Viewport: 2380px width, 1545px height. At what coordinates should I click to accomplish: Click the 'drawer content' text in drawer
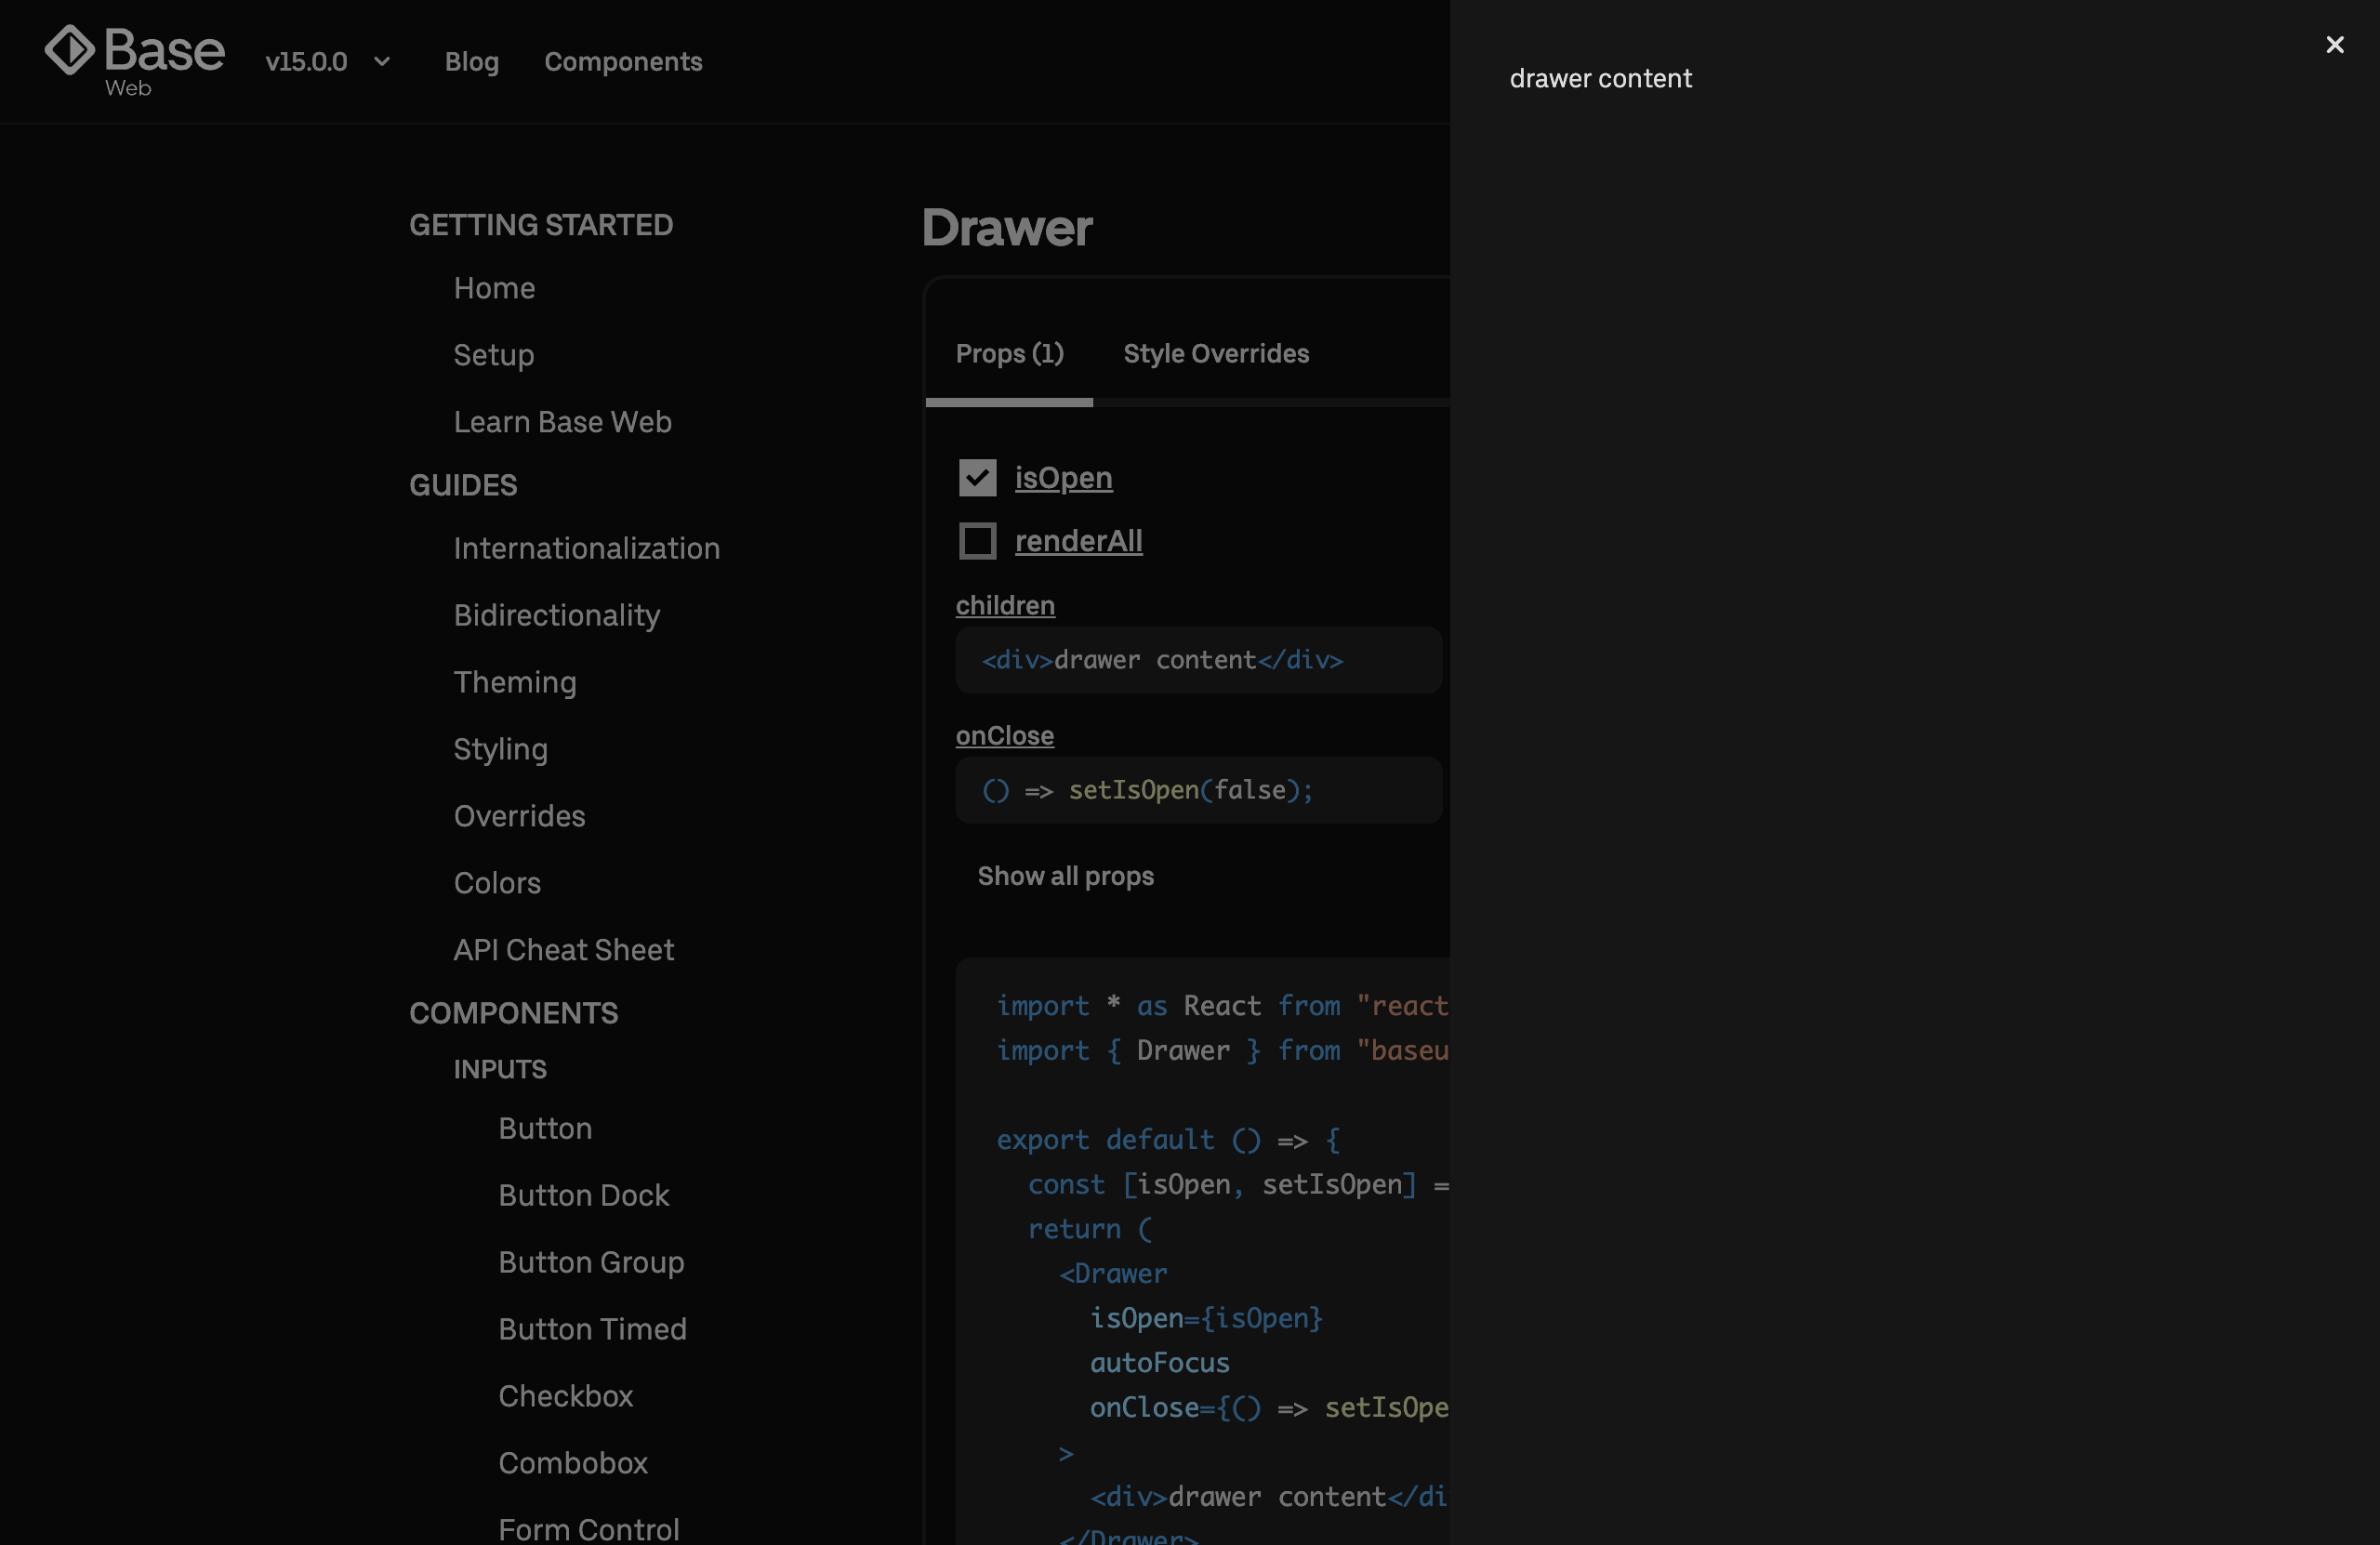(x=1600, y=79)
